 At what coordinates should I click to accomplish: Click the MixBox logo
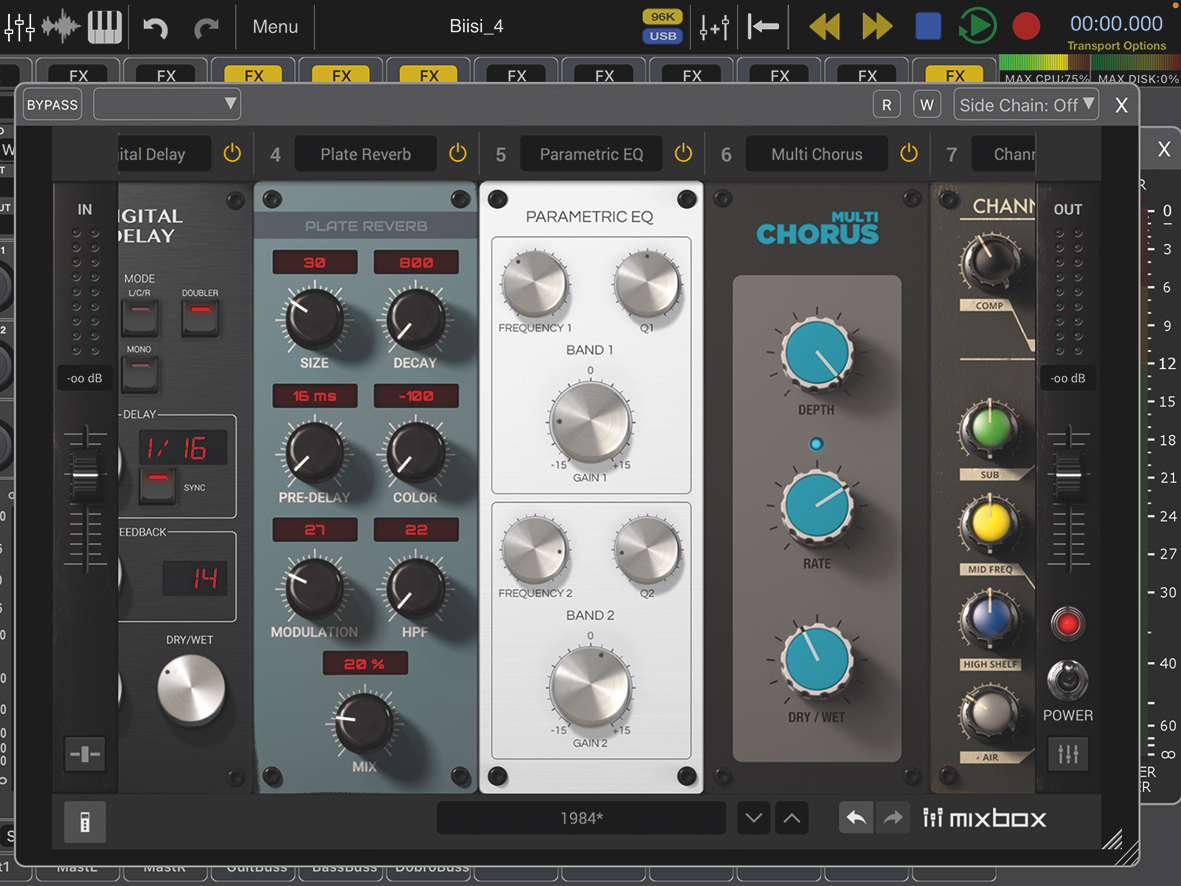(x=984, y=818)
